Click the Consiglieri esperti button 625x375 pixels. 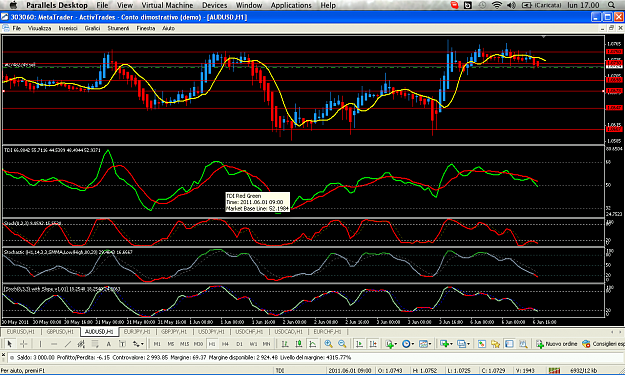pos(603,344)
